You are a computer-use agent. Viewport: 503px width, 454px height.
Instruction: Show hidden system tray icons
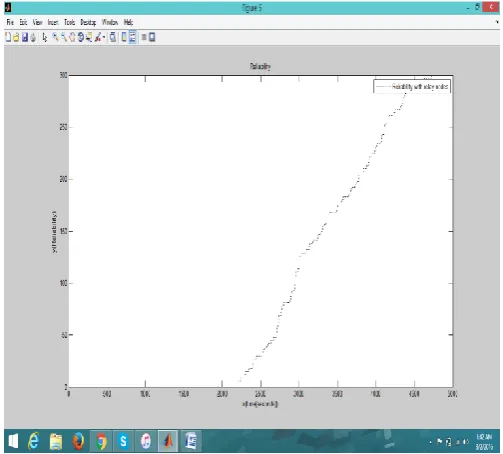coord(431,442)
